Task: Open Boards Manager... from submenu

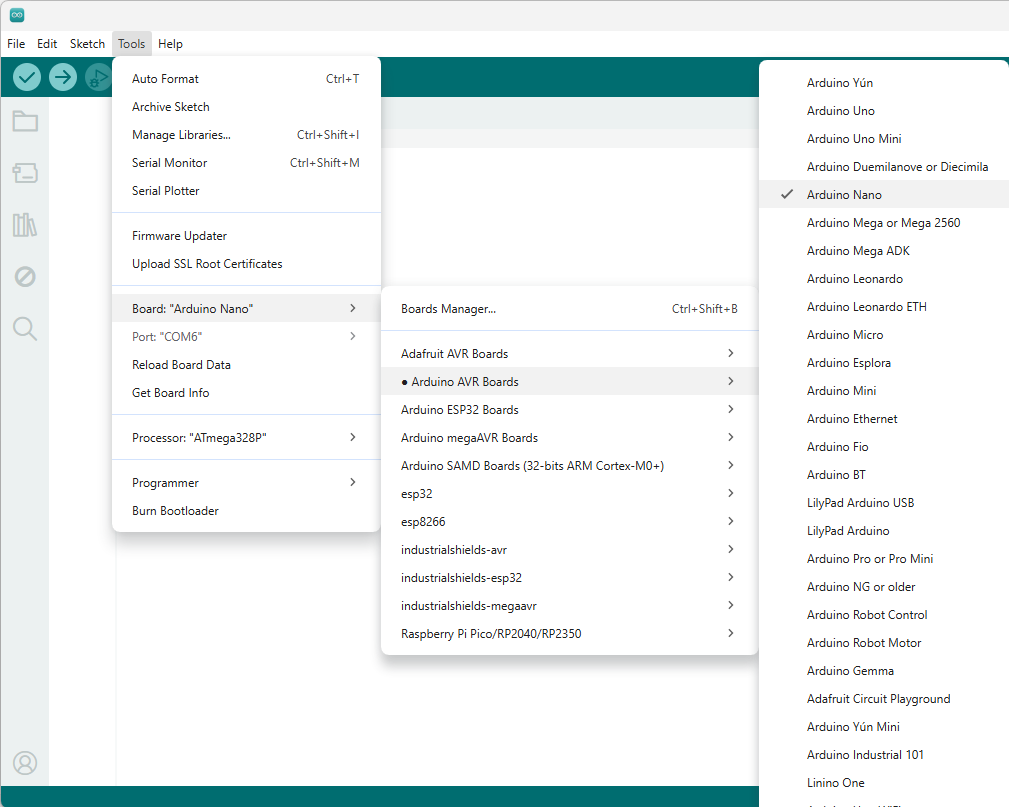Action: pos(569,309)
